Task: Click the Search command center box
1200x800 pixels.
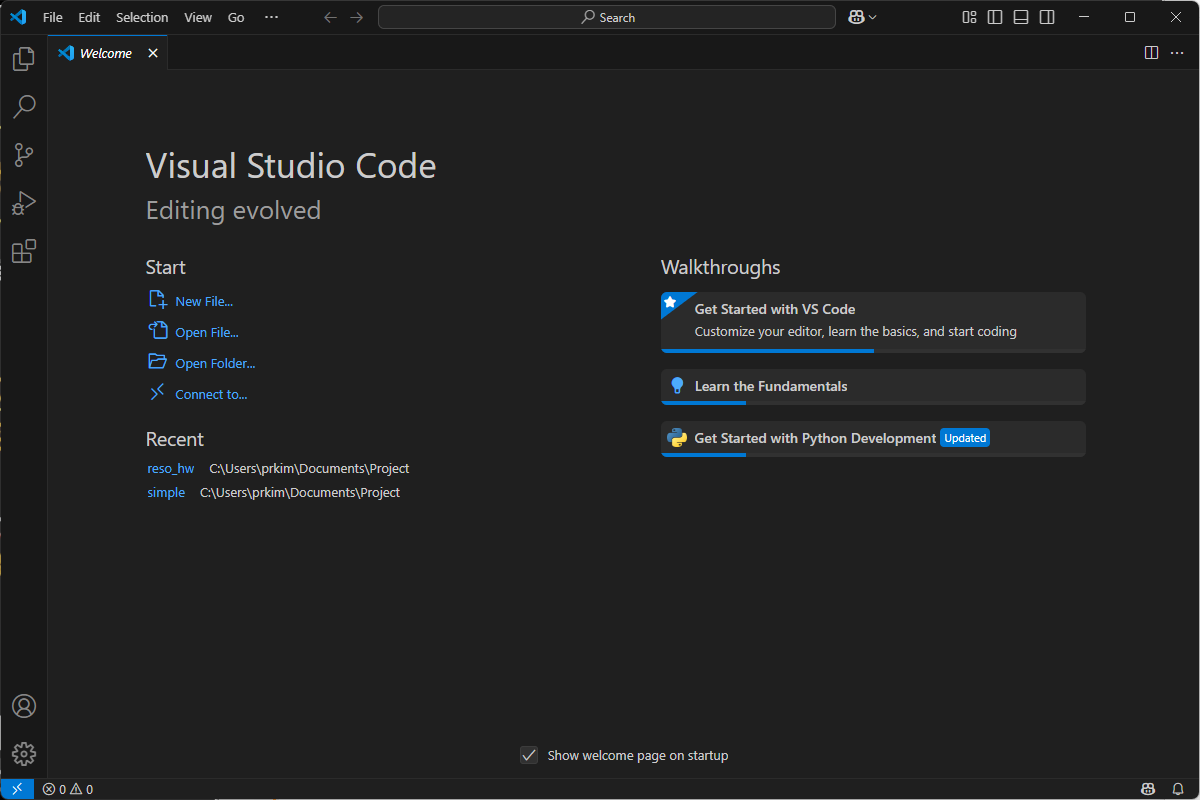Action: (x=607, y=17)
